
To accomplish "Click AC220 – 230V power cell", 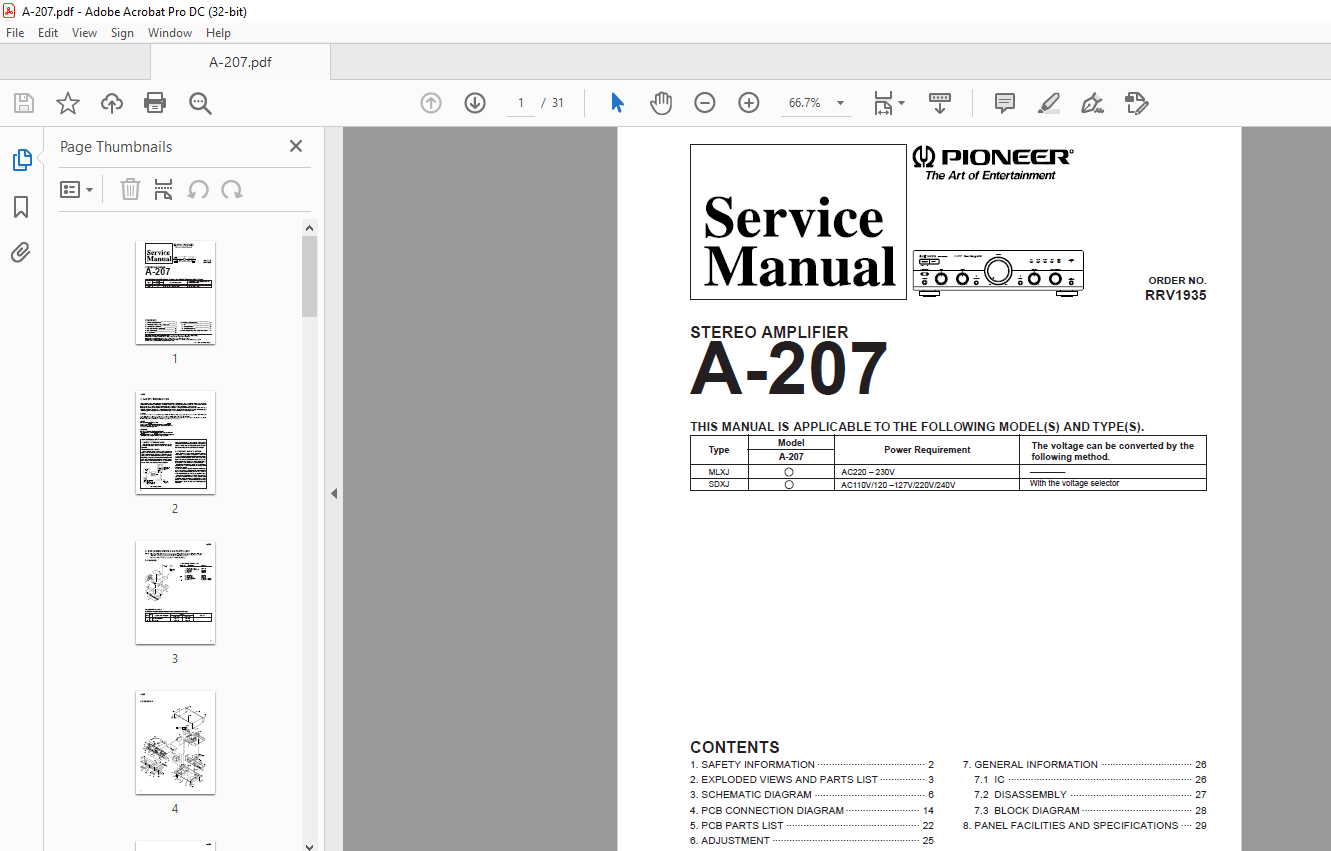I will 927,471.
